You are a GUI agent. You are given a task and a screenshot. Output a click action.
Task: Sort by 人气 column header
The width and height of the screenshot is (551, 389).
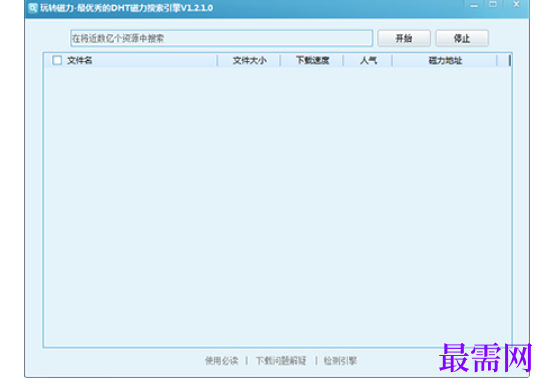368,60
